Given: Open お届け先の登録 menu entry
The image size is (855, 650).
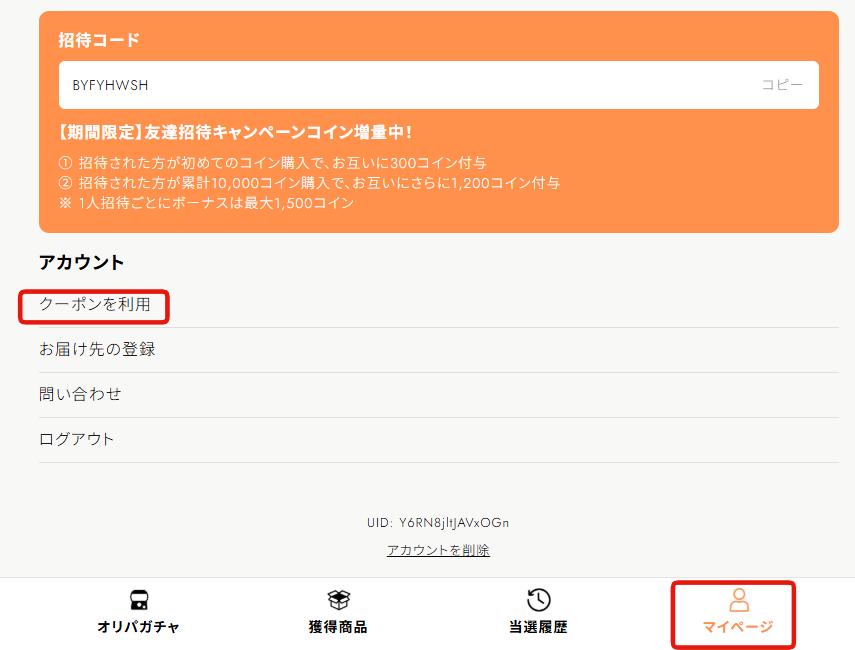Looking at the screenshot, I should pos(438,350).
